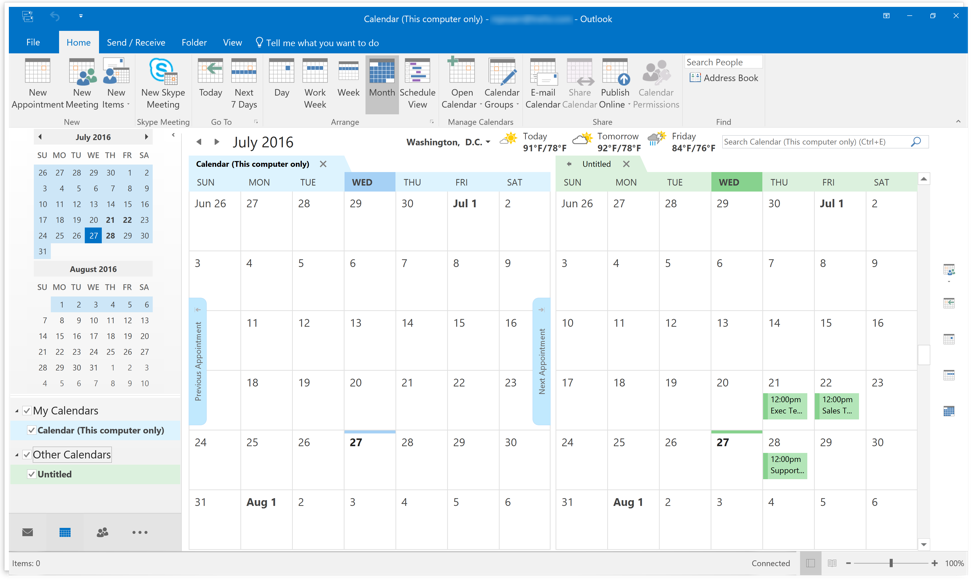The image size is (977, 586).
Task: Click the Next Appointment side tab
Action: tap(541, 362)
